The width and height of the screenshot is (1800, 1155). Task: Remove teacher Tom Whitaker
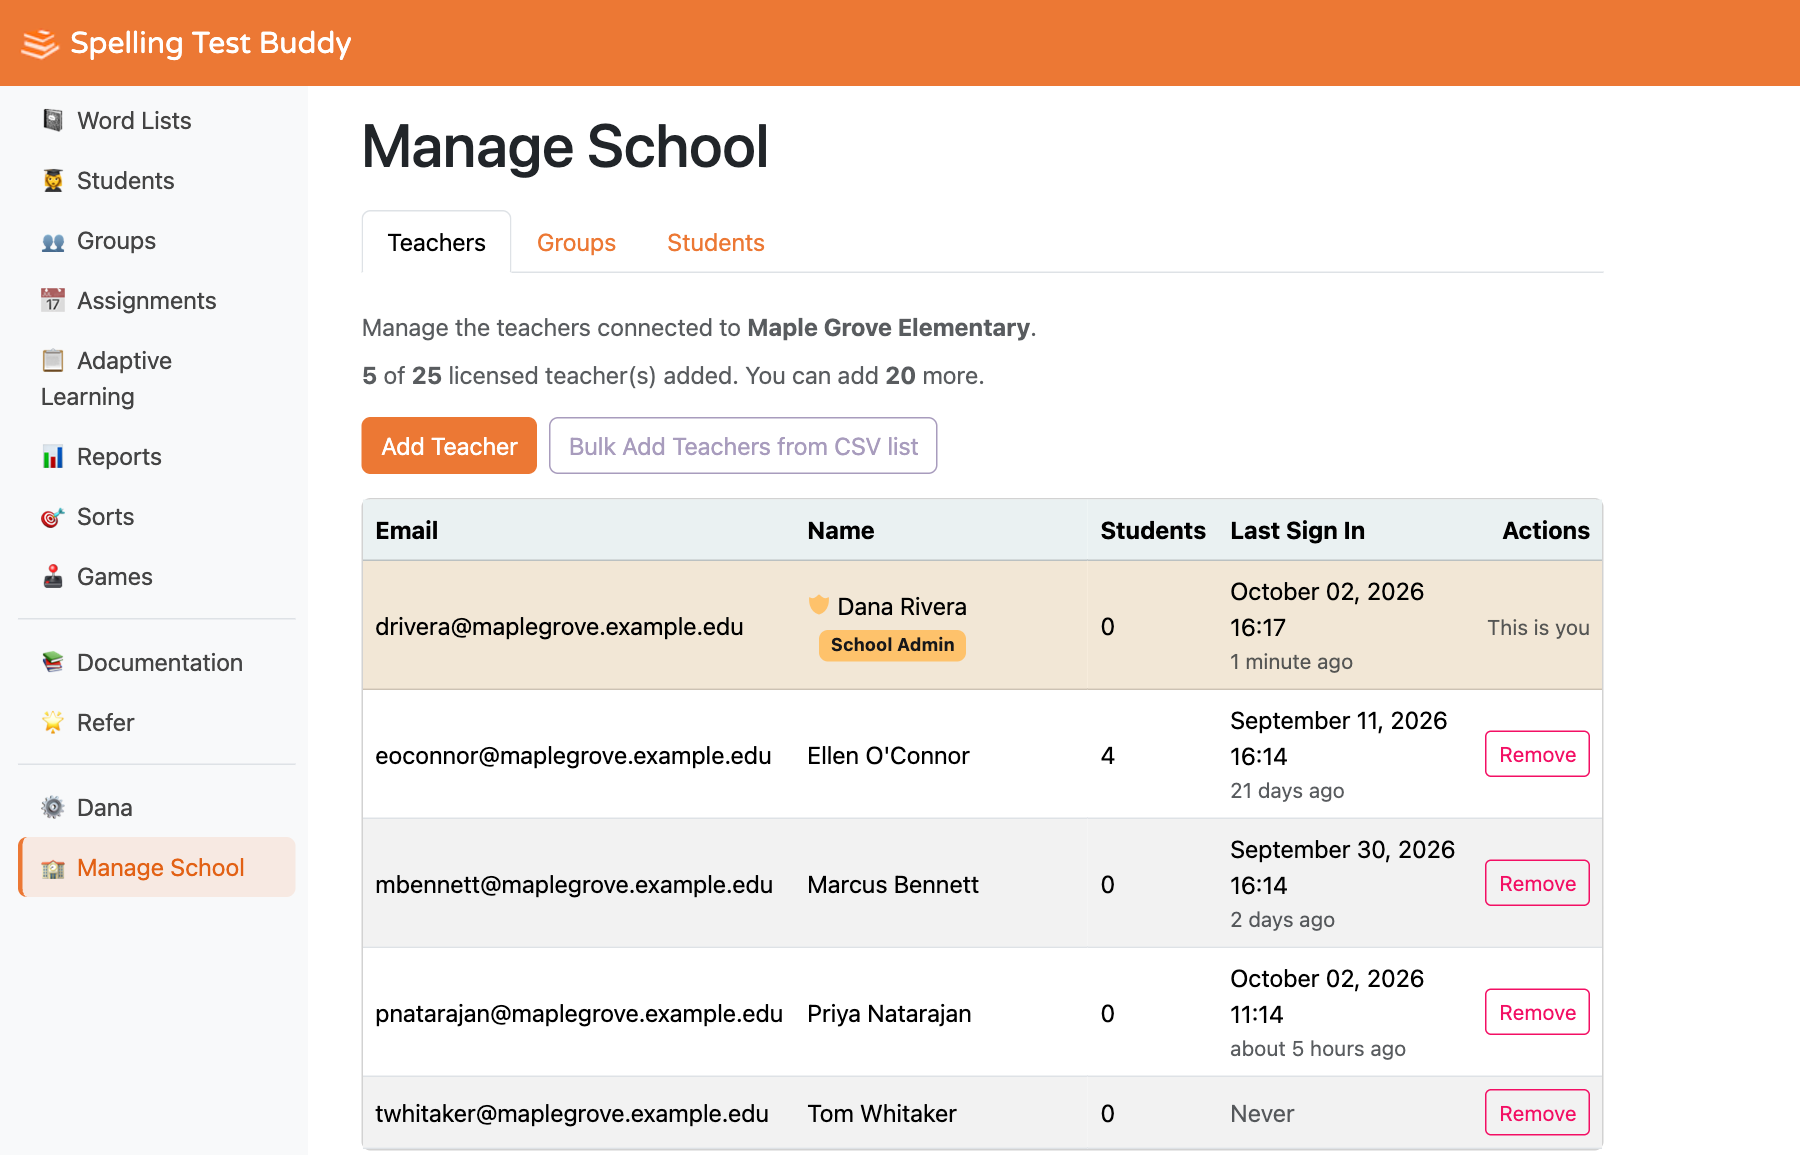(1537, 1113)
